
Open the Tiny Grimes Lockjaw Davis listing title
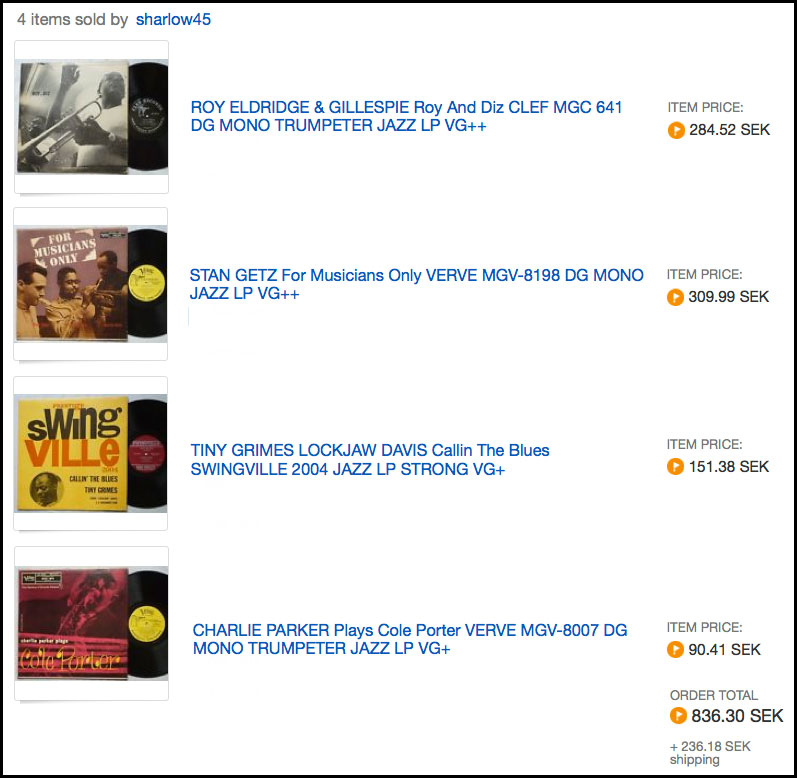tap(370, 459)
